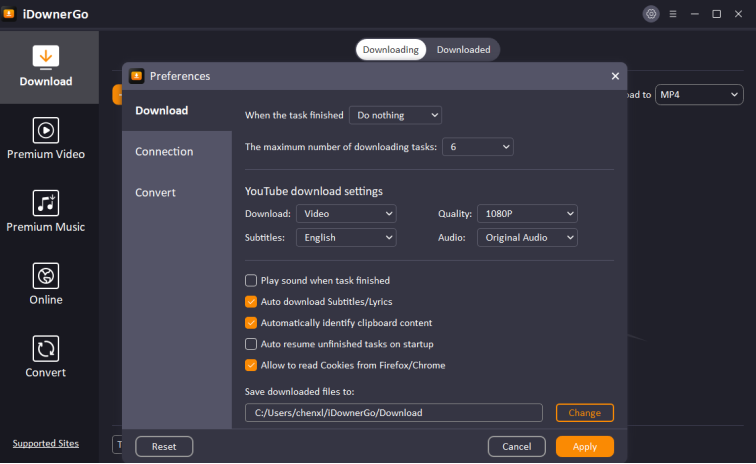Click the settings gear icon in title bar
This screenshot has height=464, width=756.
(651, 14)
